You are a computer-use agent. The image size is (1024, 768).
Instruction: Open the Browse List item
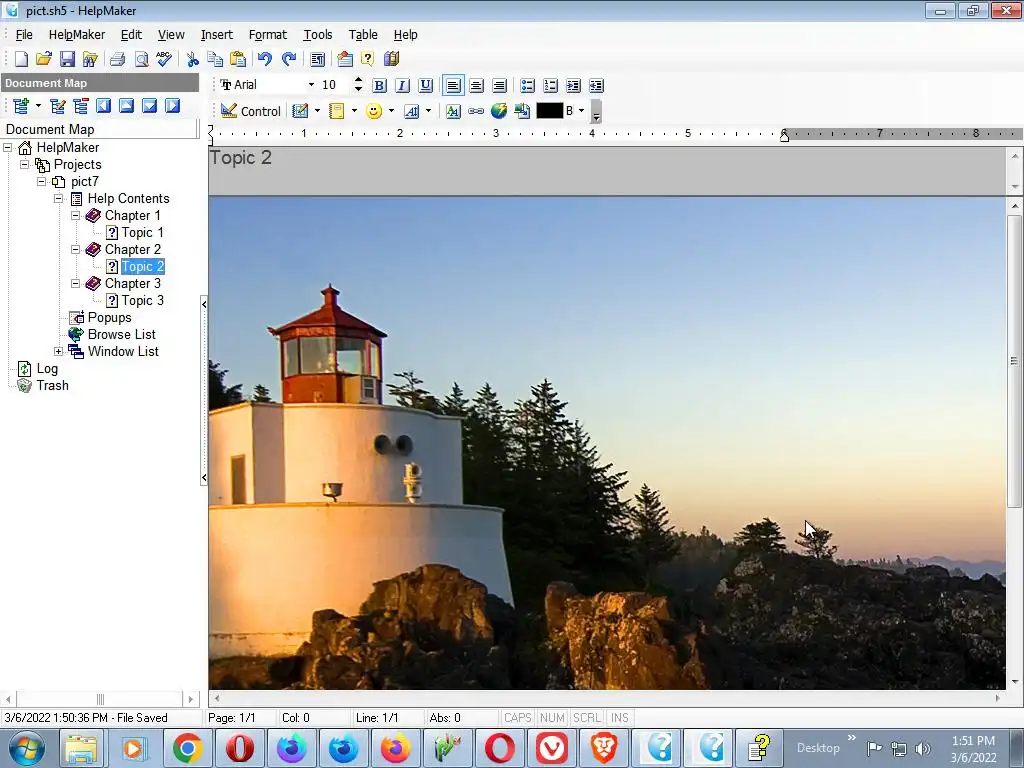(x=121, y=334)
